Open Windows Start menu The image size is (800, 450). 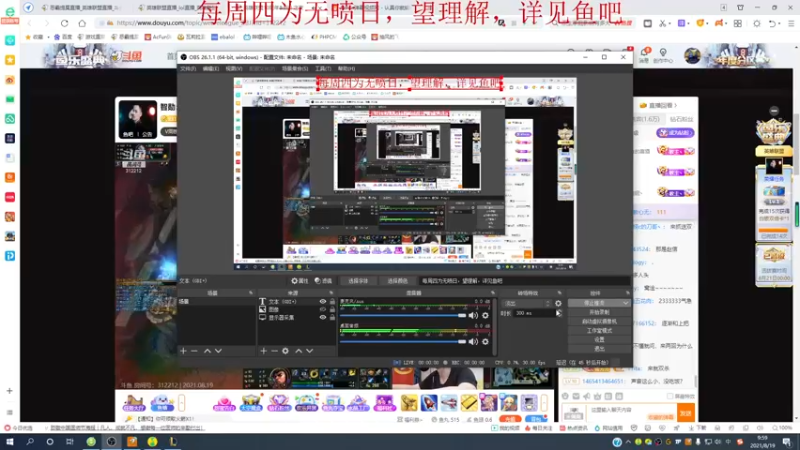tap(9, 442)
